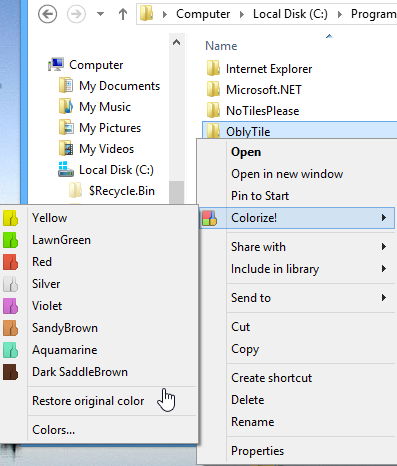
Task: Expand the Include in library submenu arrow
Action: (x=384, y=269)
